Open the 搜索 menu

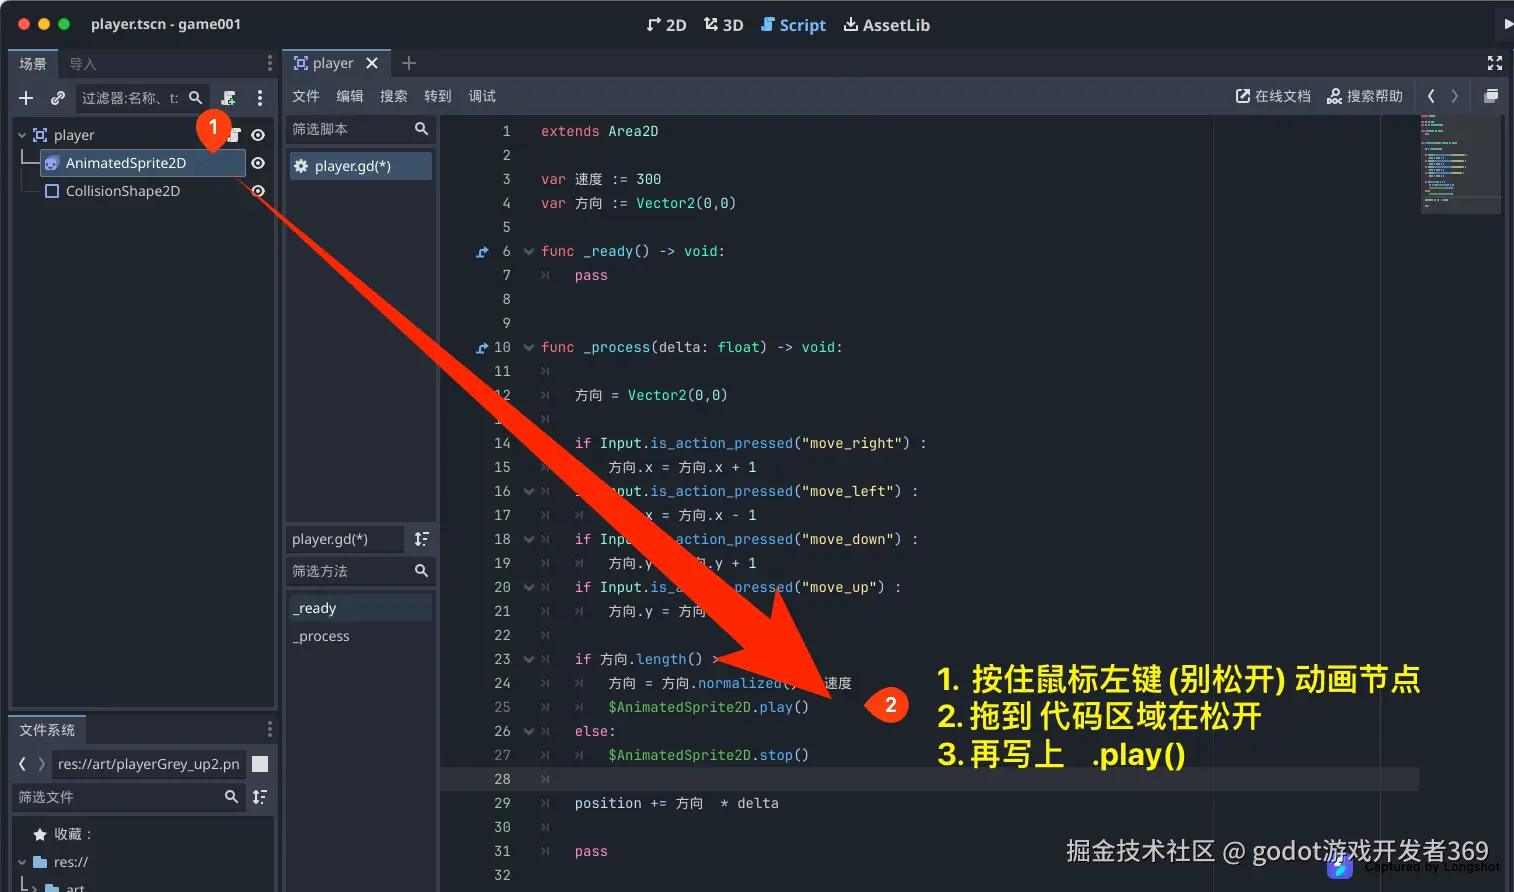tap(394, 96)
